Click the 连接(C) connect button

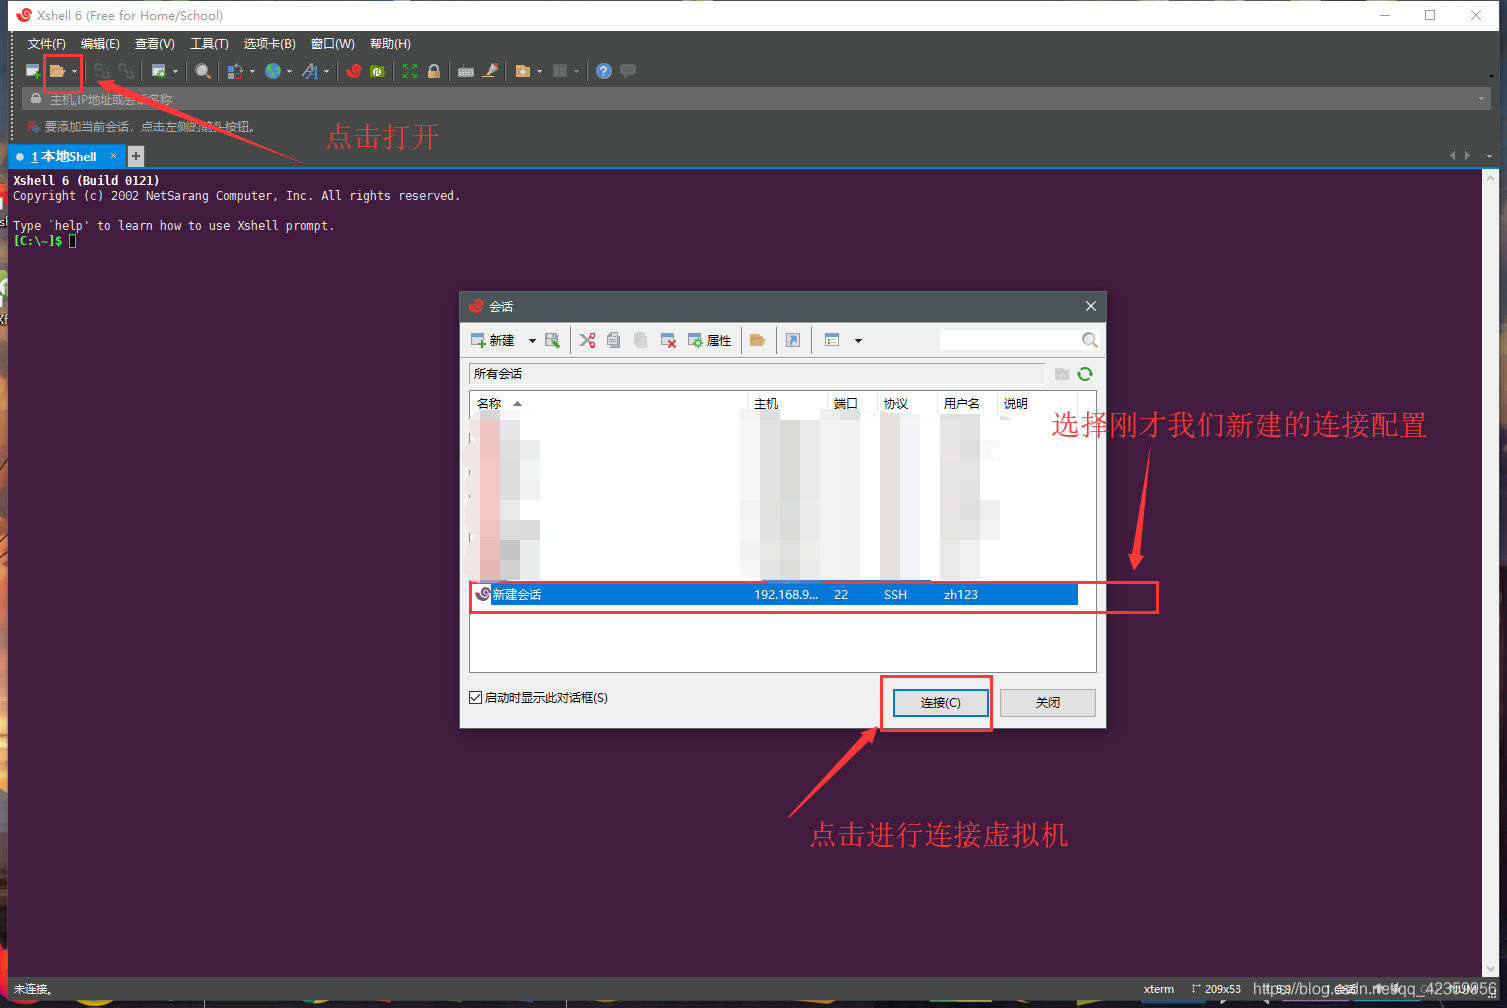pyautogui.click(x=940, y=703)
